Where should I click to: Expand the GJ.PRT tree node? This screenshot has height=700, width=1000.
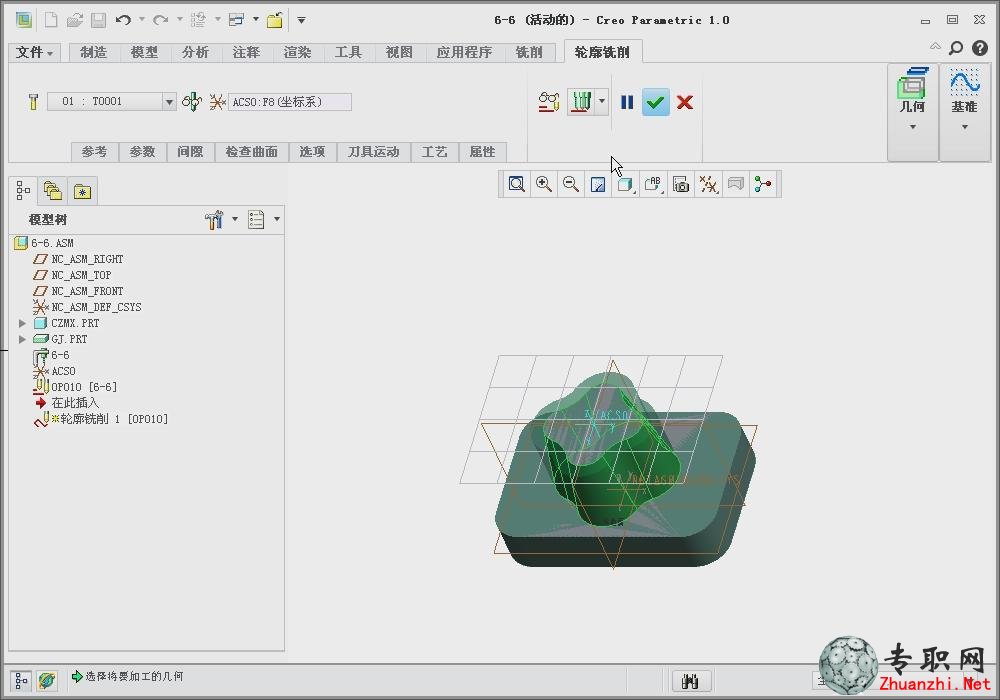tap(22, 339)
